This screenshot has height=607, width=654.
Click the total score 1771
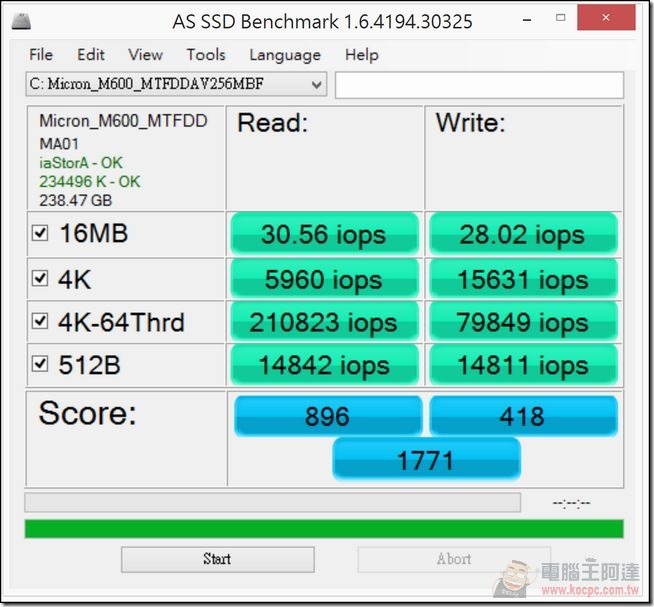(x=426, y=460)
